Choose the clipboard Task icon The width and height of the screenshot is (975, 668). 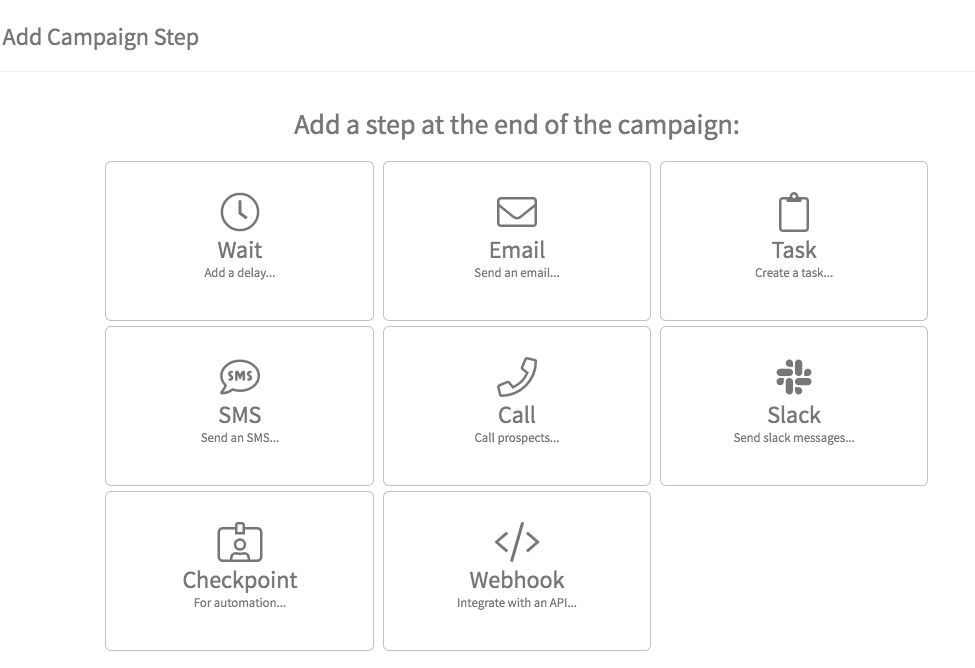pyautogui.click(x=793, y=212)
